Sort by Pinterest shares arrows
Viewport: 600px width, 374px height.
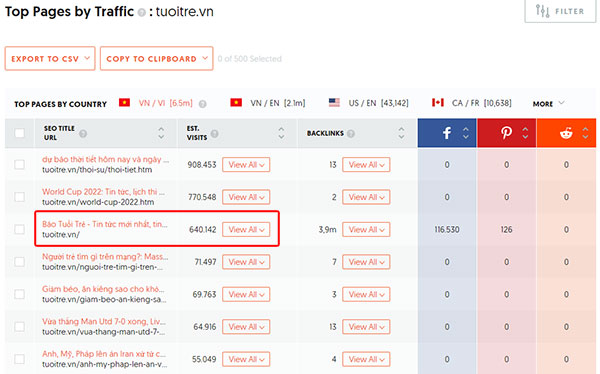tap(525, 133)
